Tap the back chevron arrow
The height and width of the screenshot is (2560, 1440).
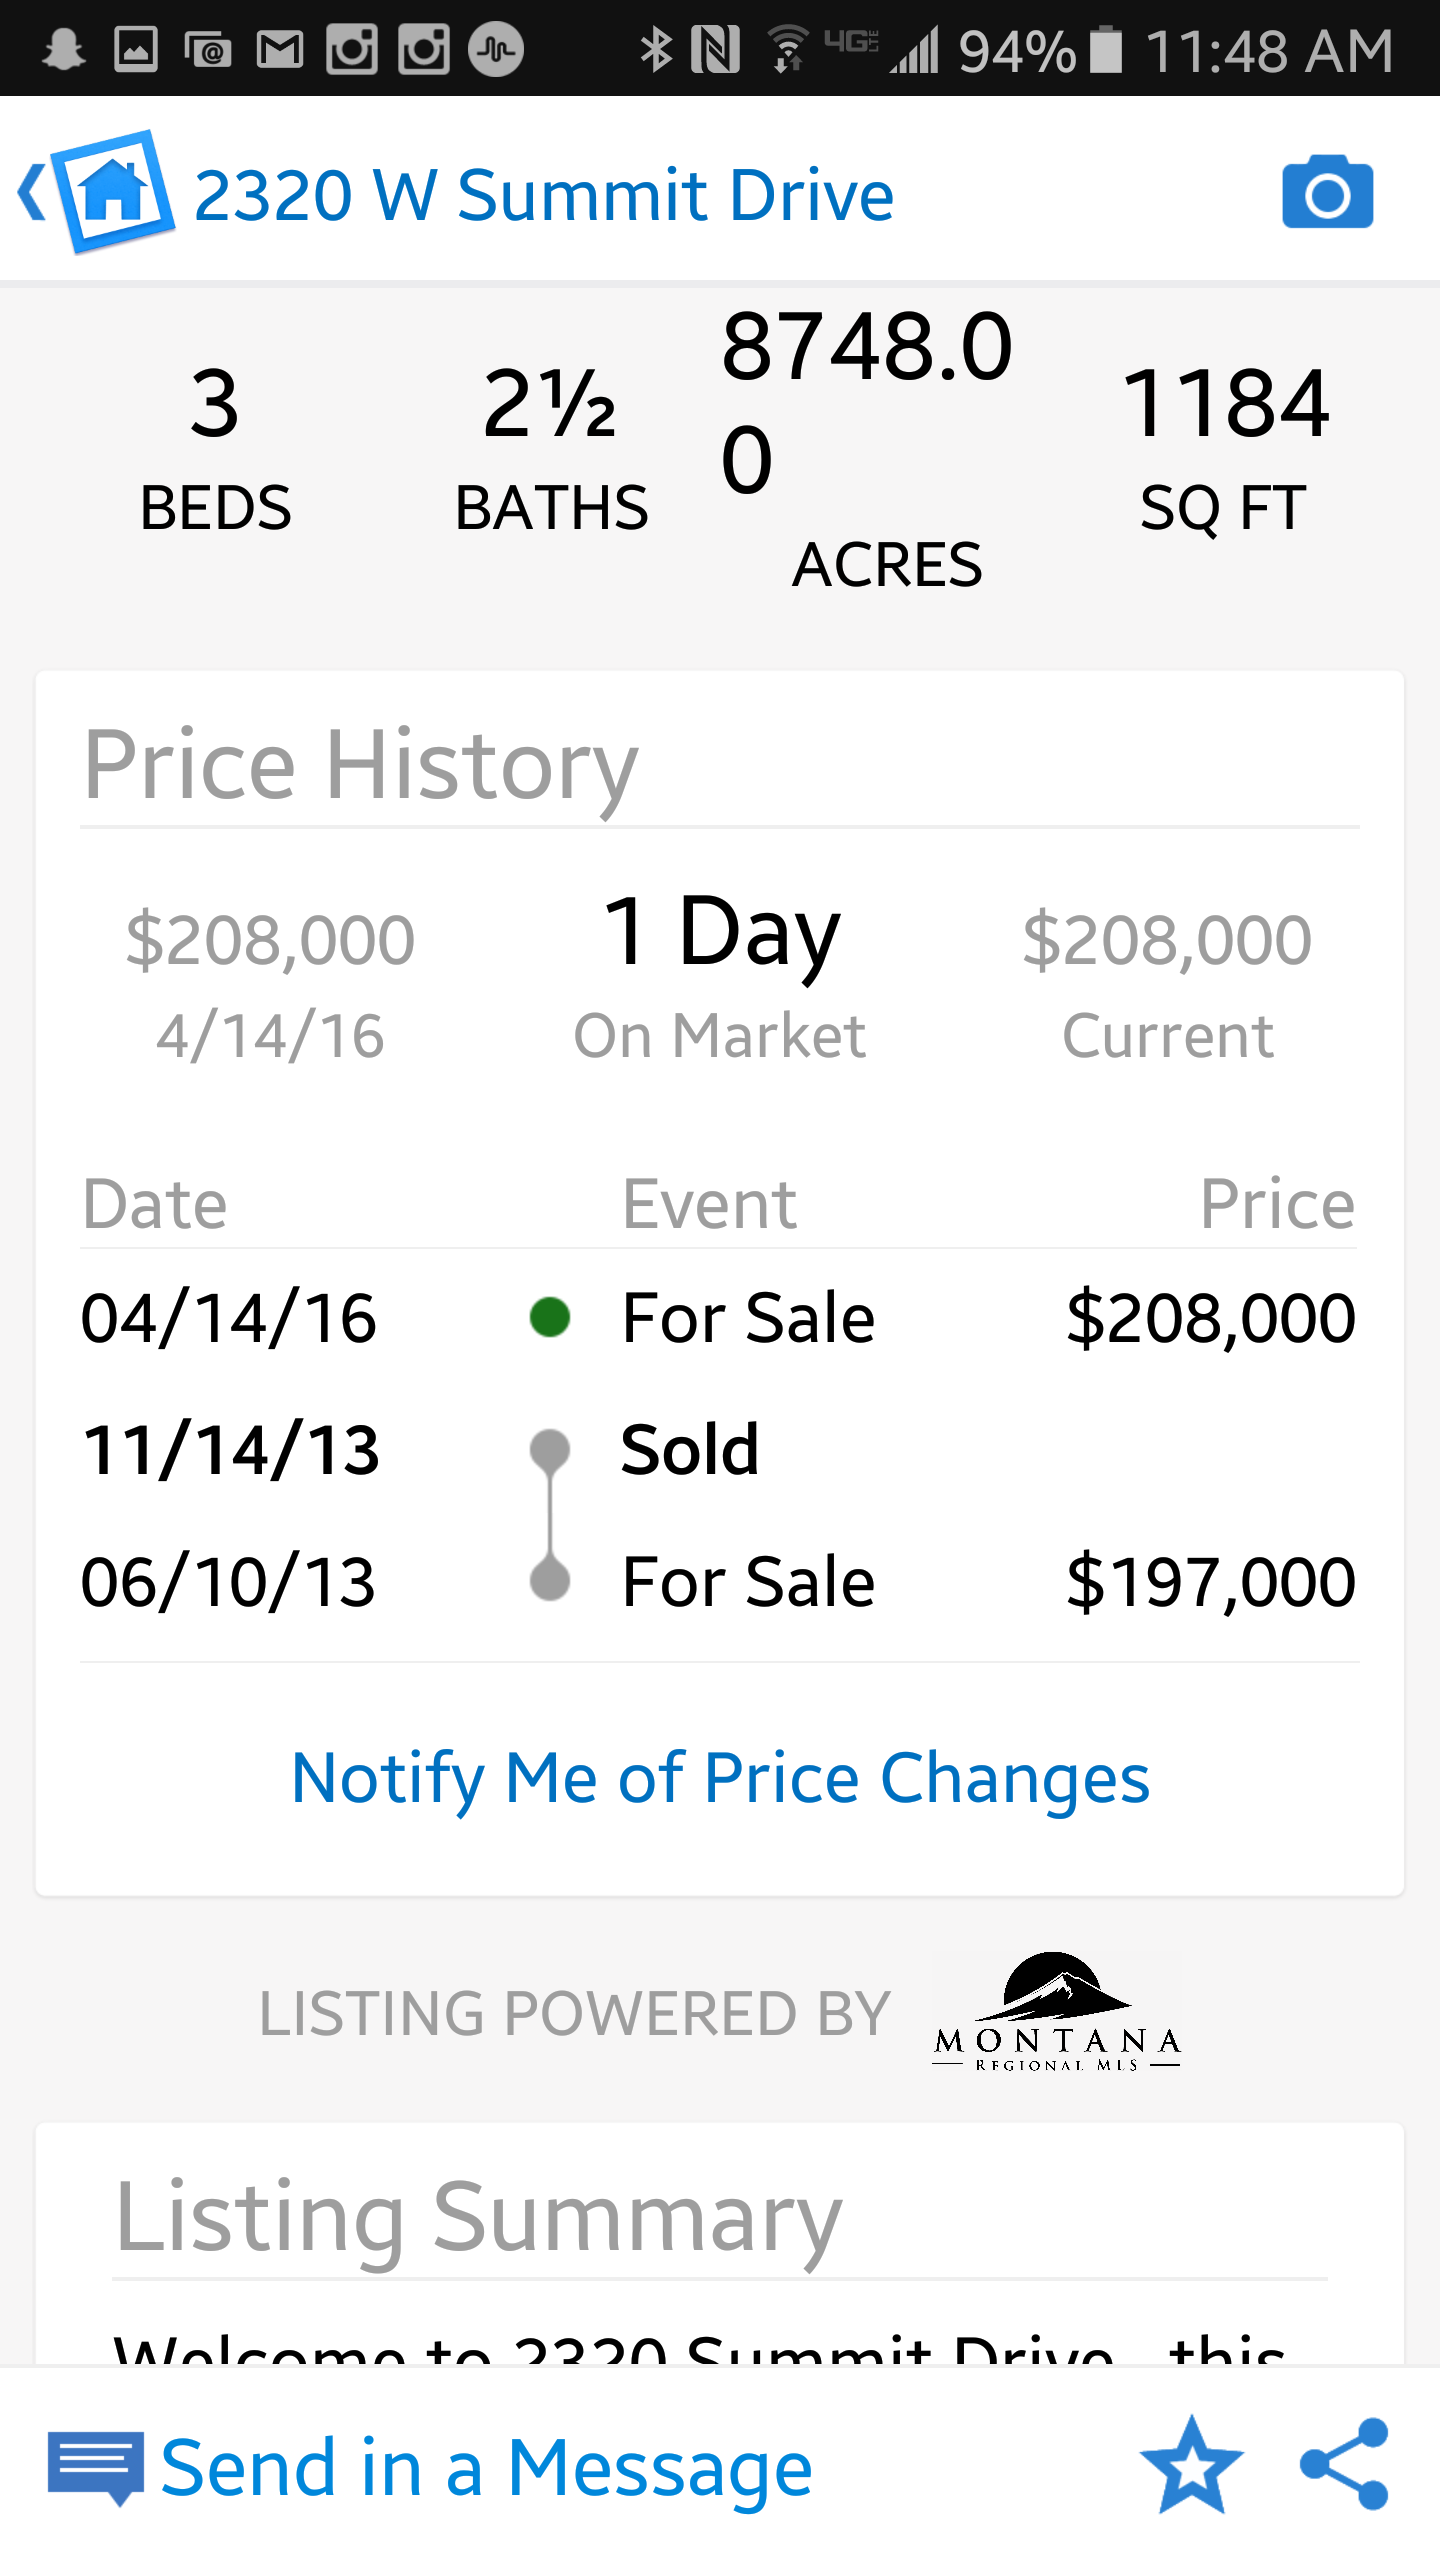point(32,192)
